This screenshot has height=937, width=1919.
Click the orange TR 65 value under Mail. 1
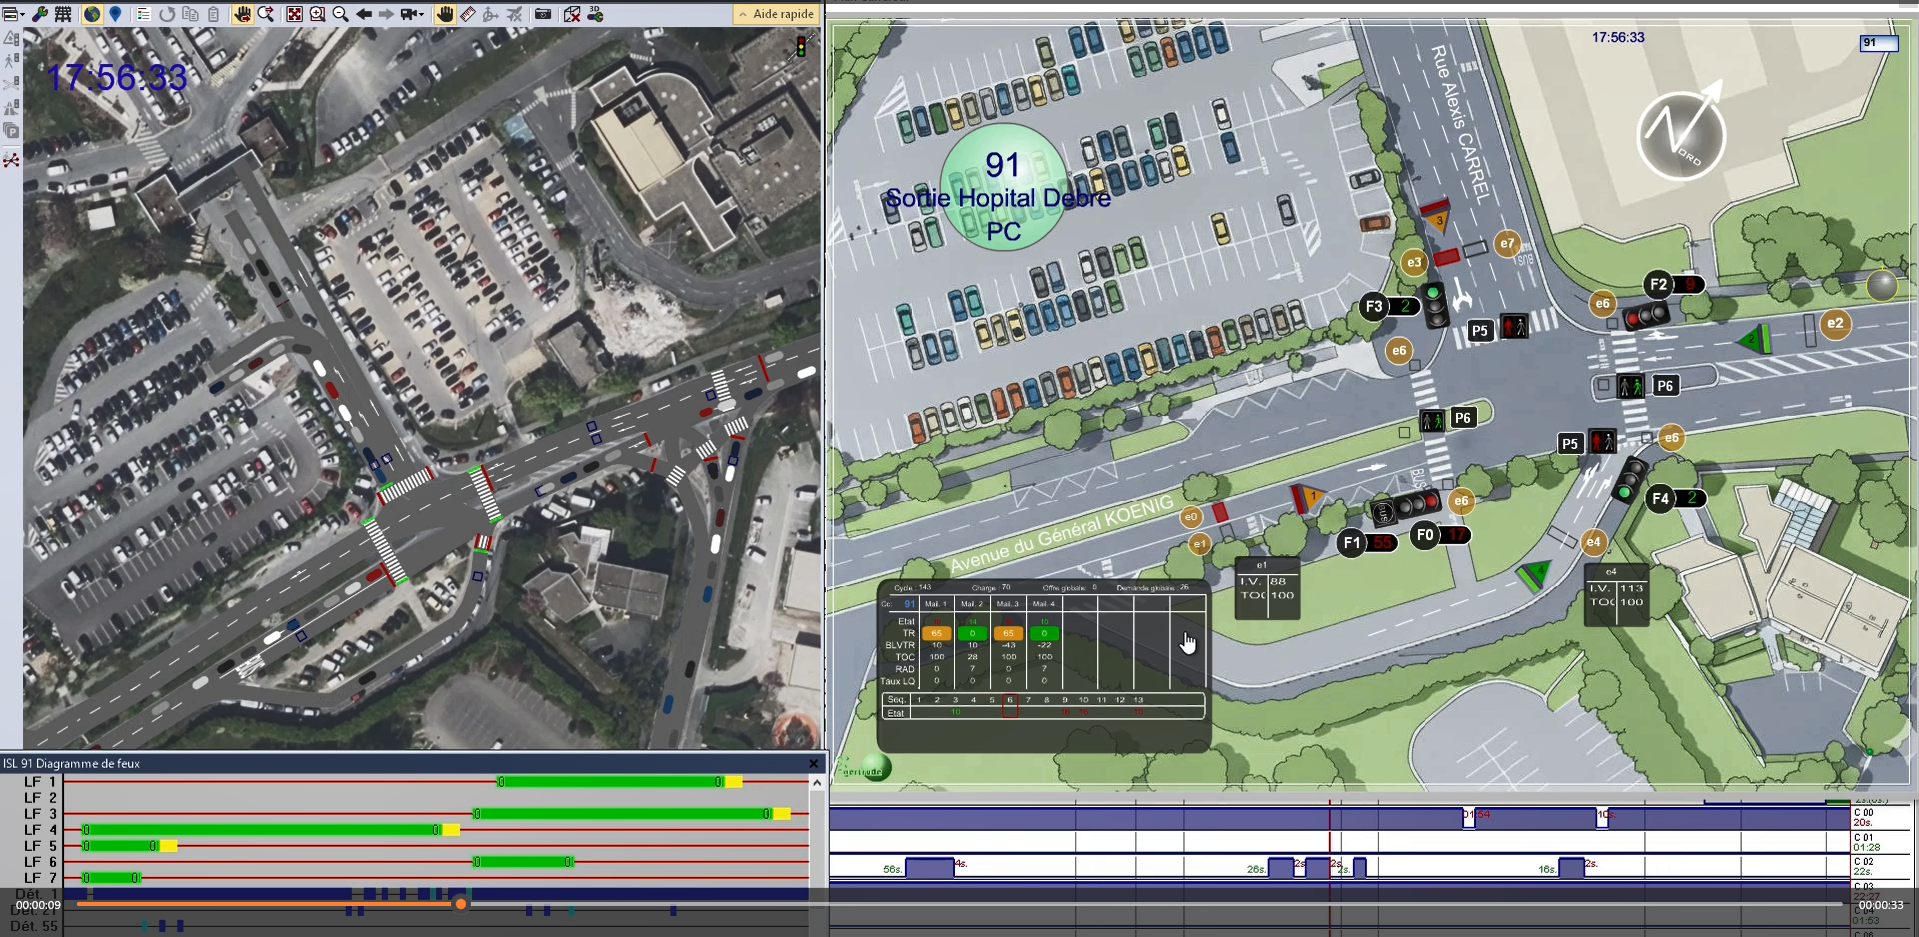point(936,633)
